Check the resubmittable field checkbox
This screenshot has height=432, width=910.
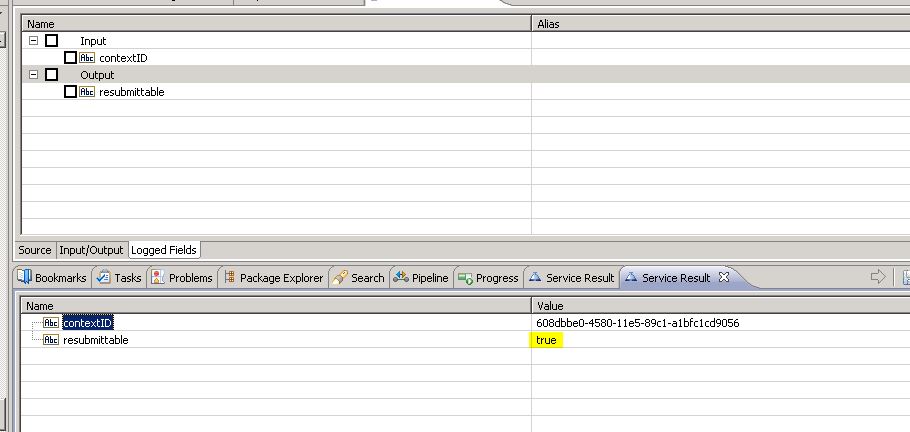click(70, 92)
